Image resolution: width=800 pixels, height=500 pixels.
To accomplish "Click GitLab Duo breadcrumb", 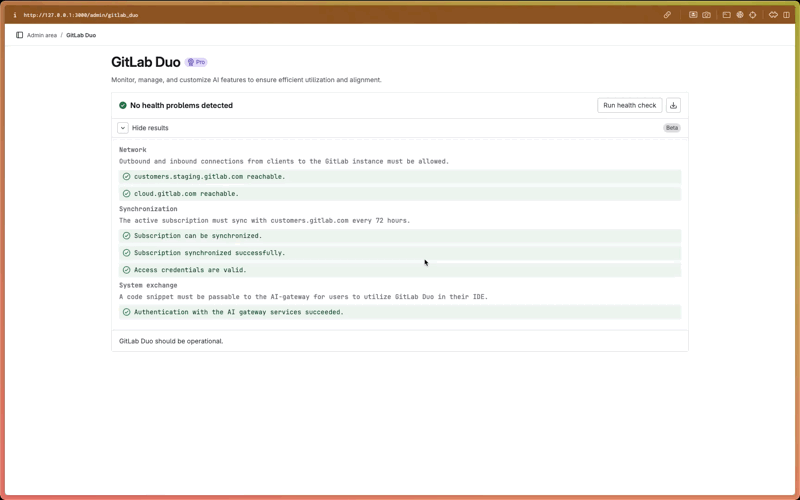I will [x=81, y=35].
